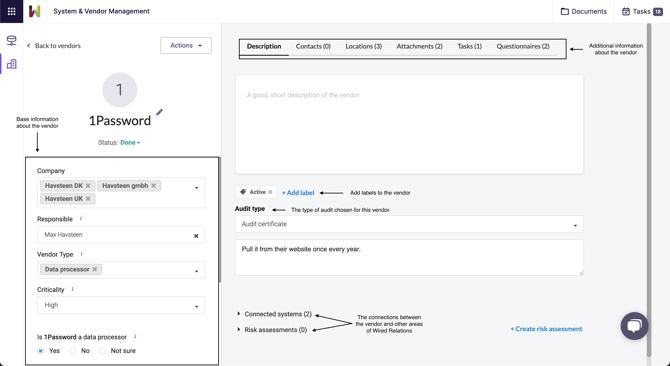Switch to the Locations (3) tab
This screenshot has height=366, width=670.
pos(364,47)
